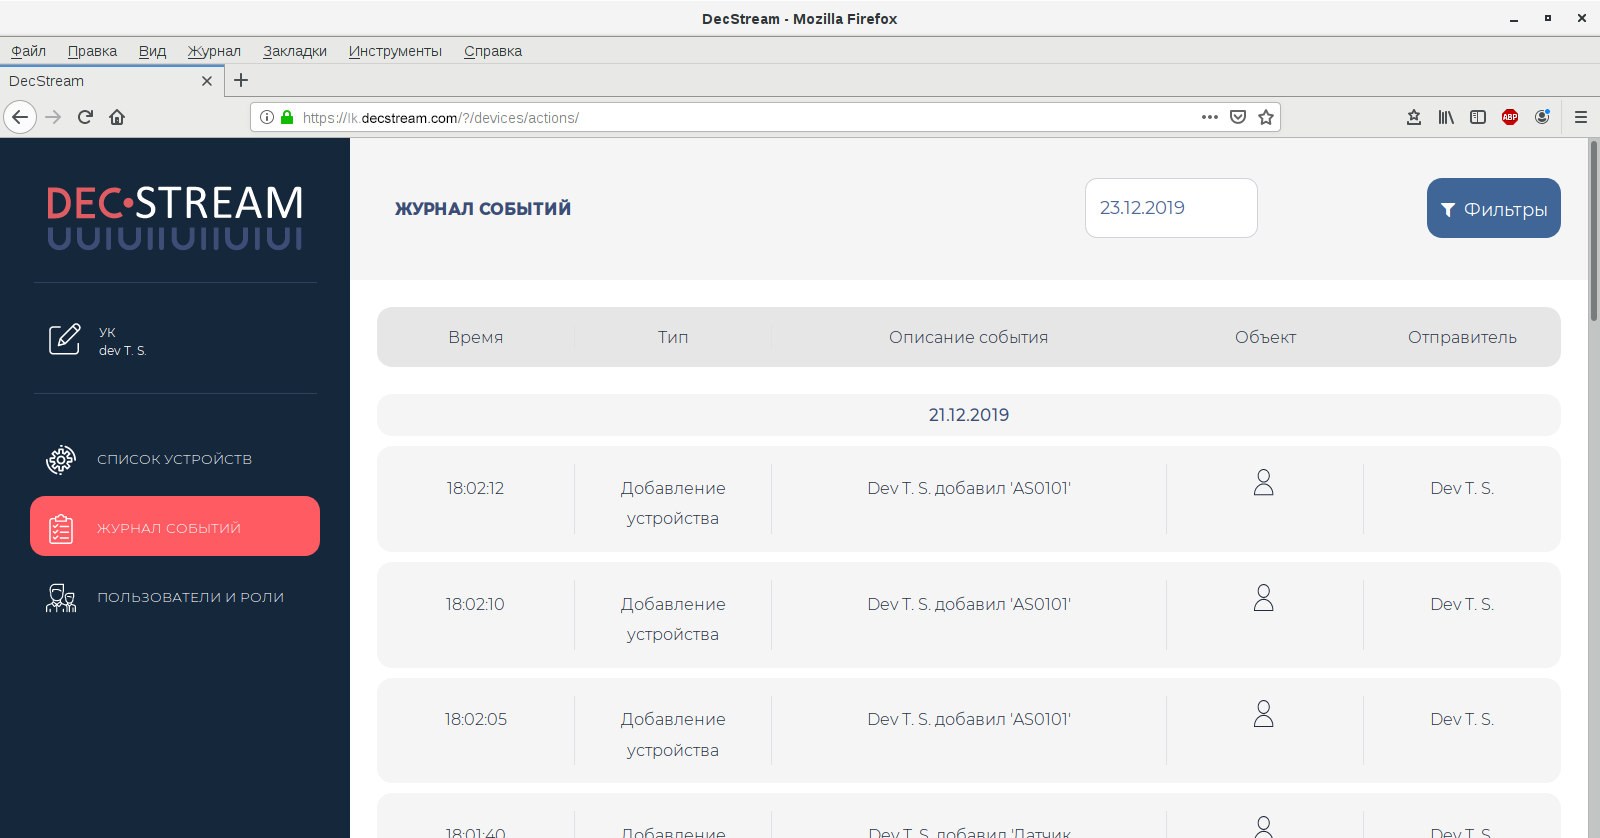
Task: Click the Тип column header
Action: point(673,337)
